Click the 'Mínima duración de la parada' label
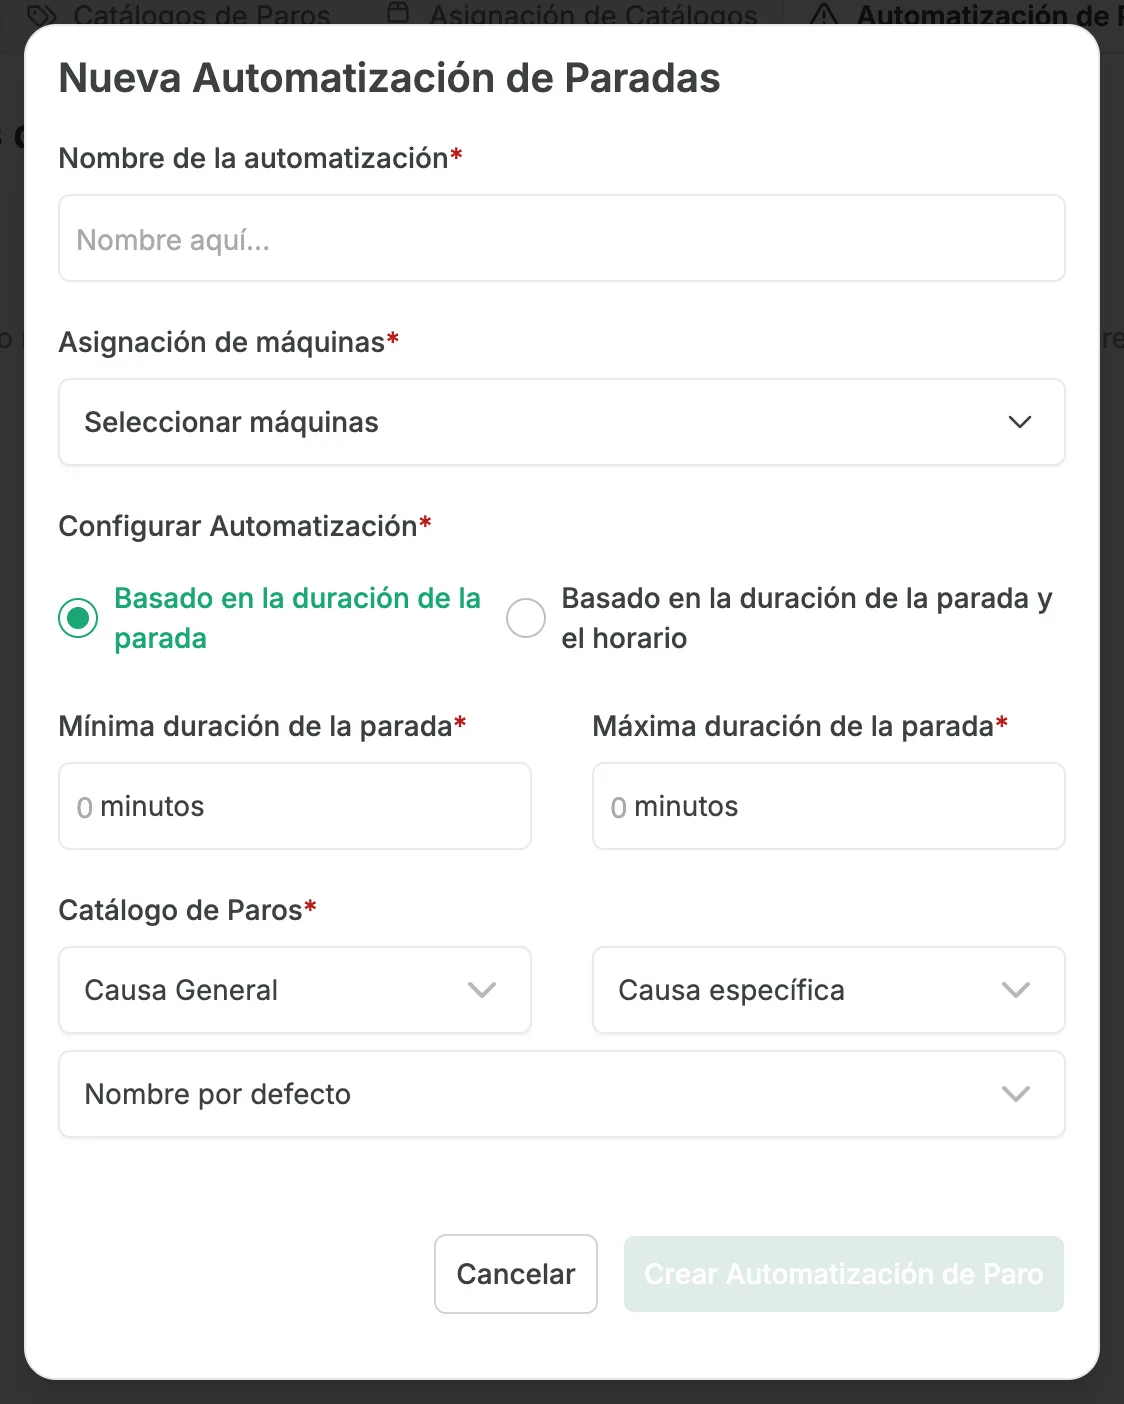The height and width of the screenshot is (1404, 1124). click(262, 726)
